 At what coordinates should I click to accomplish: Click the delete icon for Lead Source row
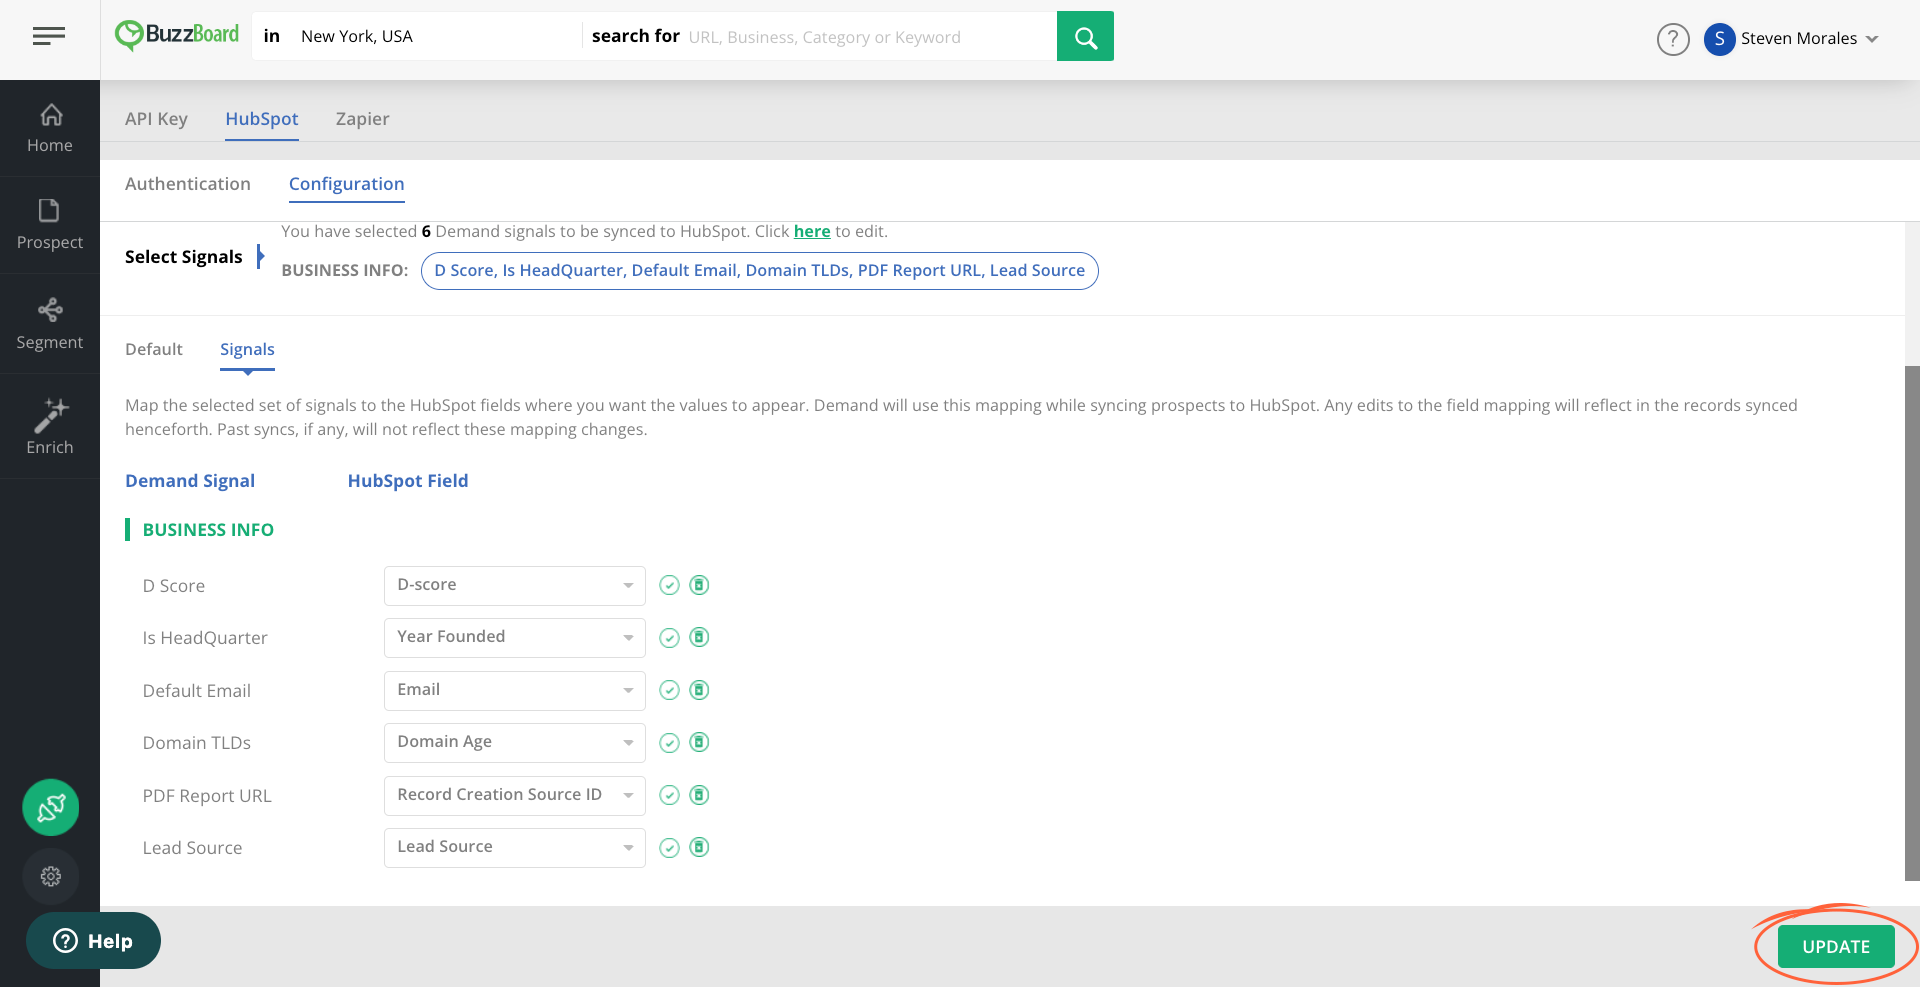click(700, 847)
